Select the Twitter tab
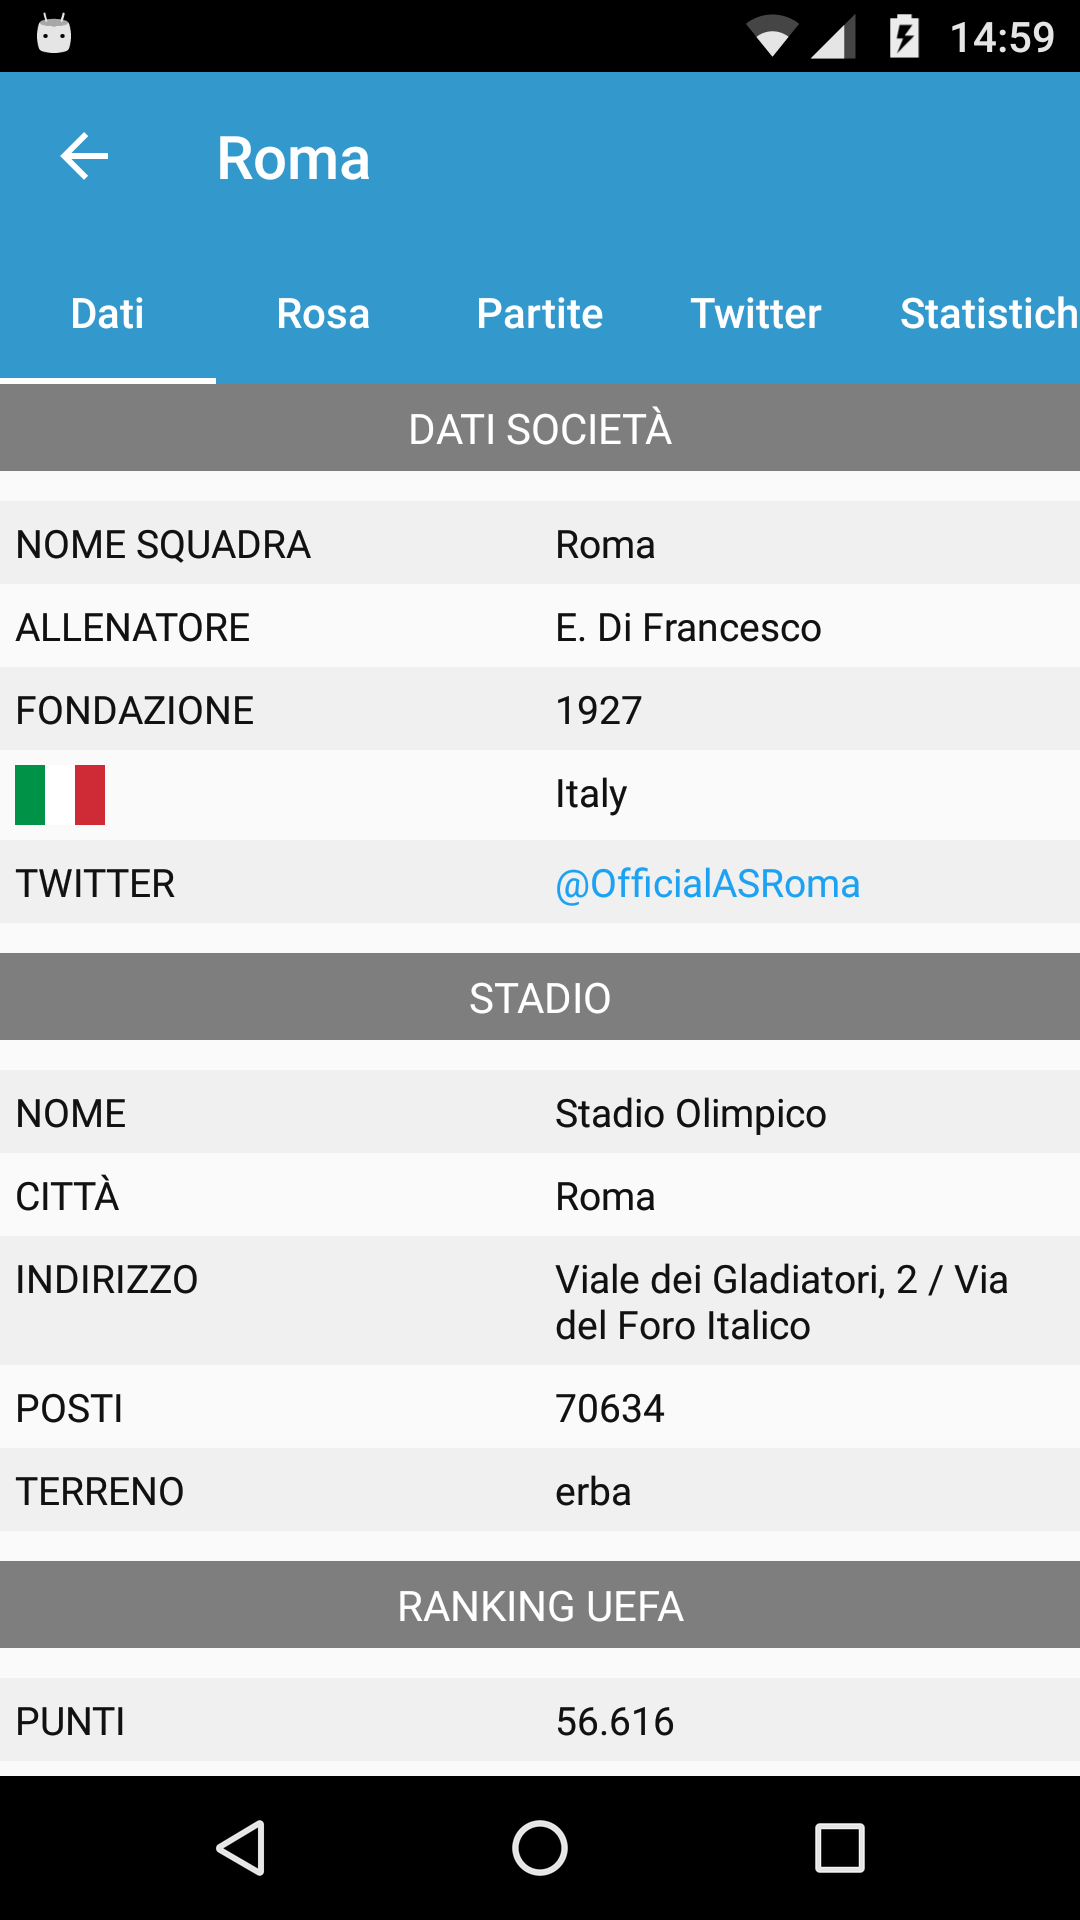This screenshot has height=1920, width=1080. (756, 313)
